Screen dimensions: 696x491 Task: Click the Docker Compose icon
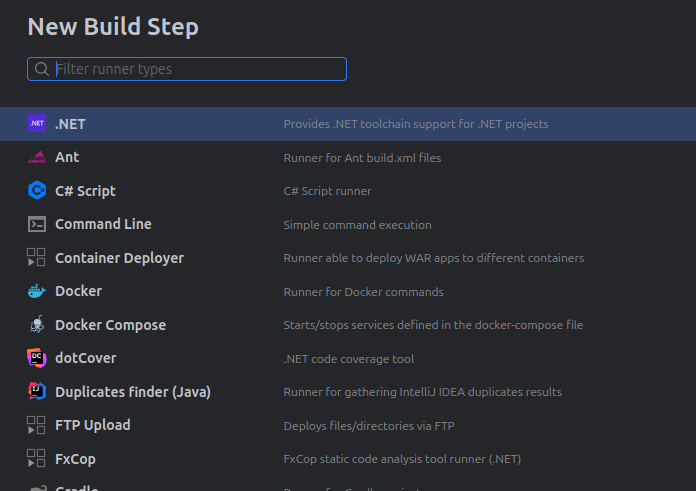tap(37, 325)
